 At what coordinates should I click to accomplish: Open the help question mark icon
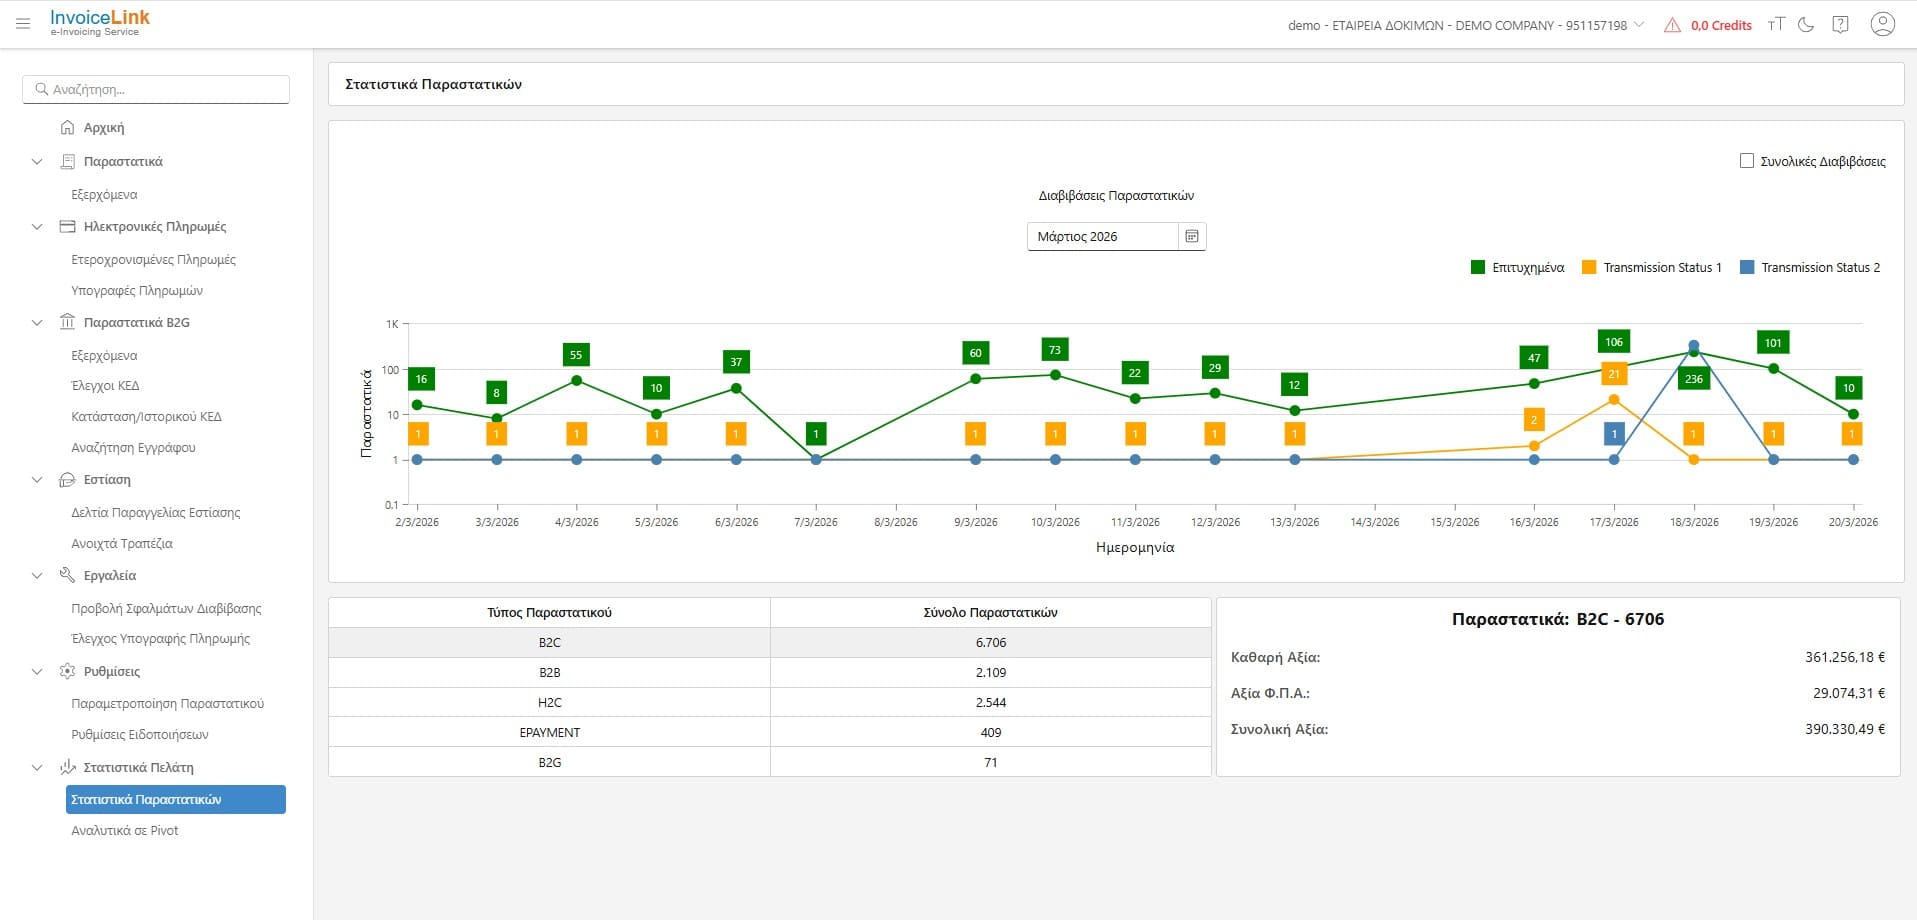point(1840,25)
